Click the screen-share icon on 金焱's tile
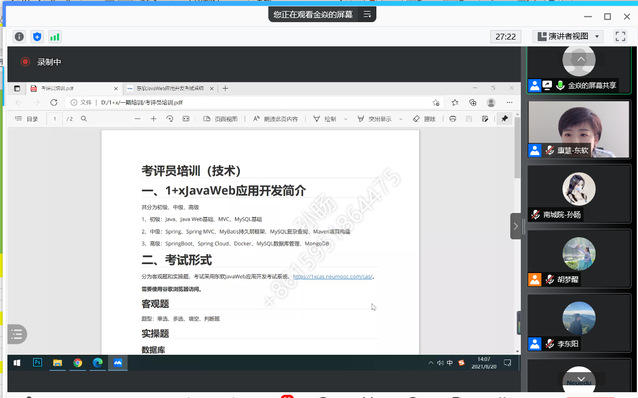Image resolution: width=638 pixels, height=398 pixels. coord(547,85)
